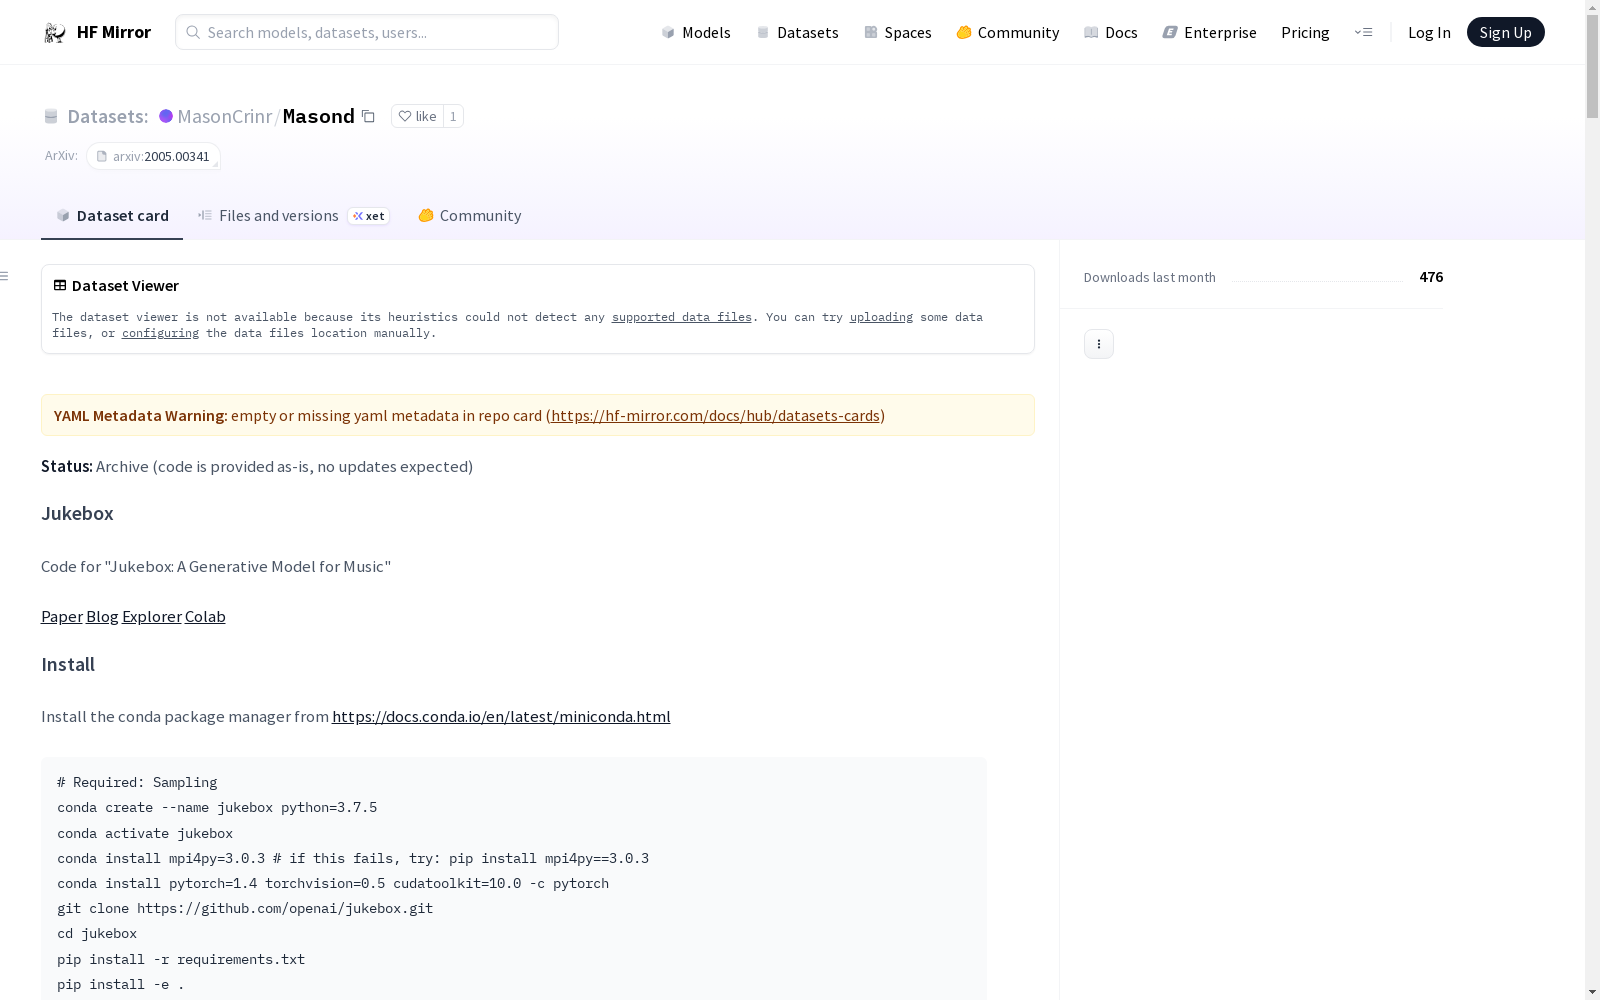Viewport: 1600px width, 1000px height.
Task: Click the Datasets: breadcrumb label
Action: pyautogui.click(x=108, y=116)
